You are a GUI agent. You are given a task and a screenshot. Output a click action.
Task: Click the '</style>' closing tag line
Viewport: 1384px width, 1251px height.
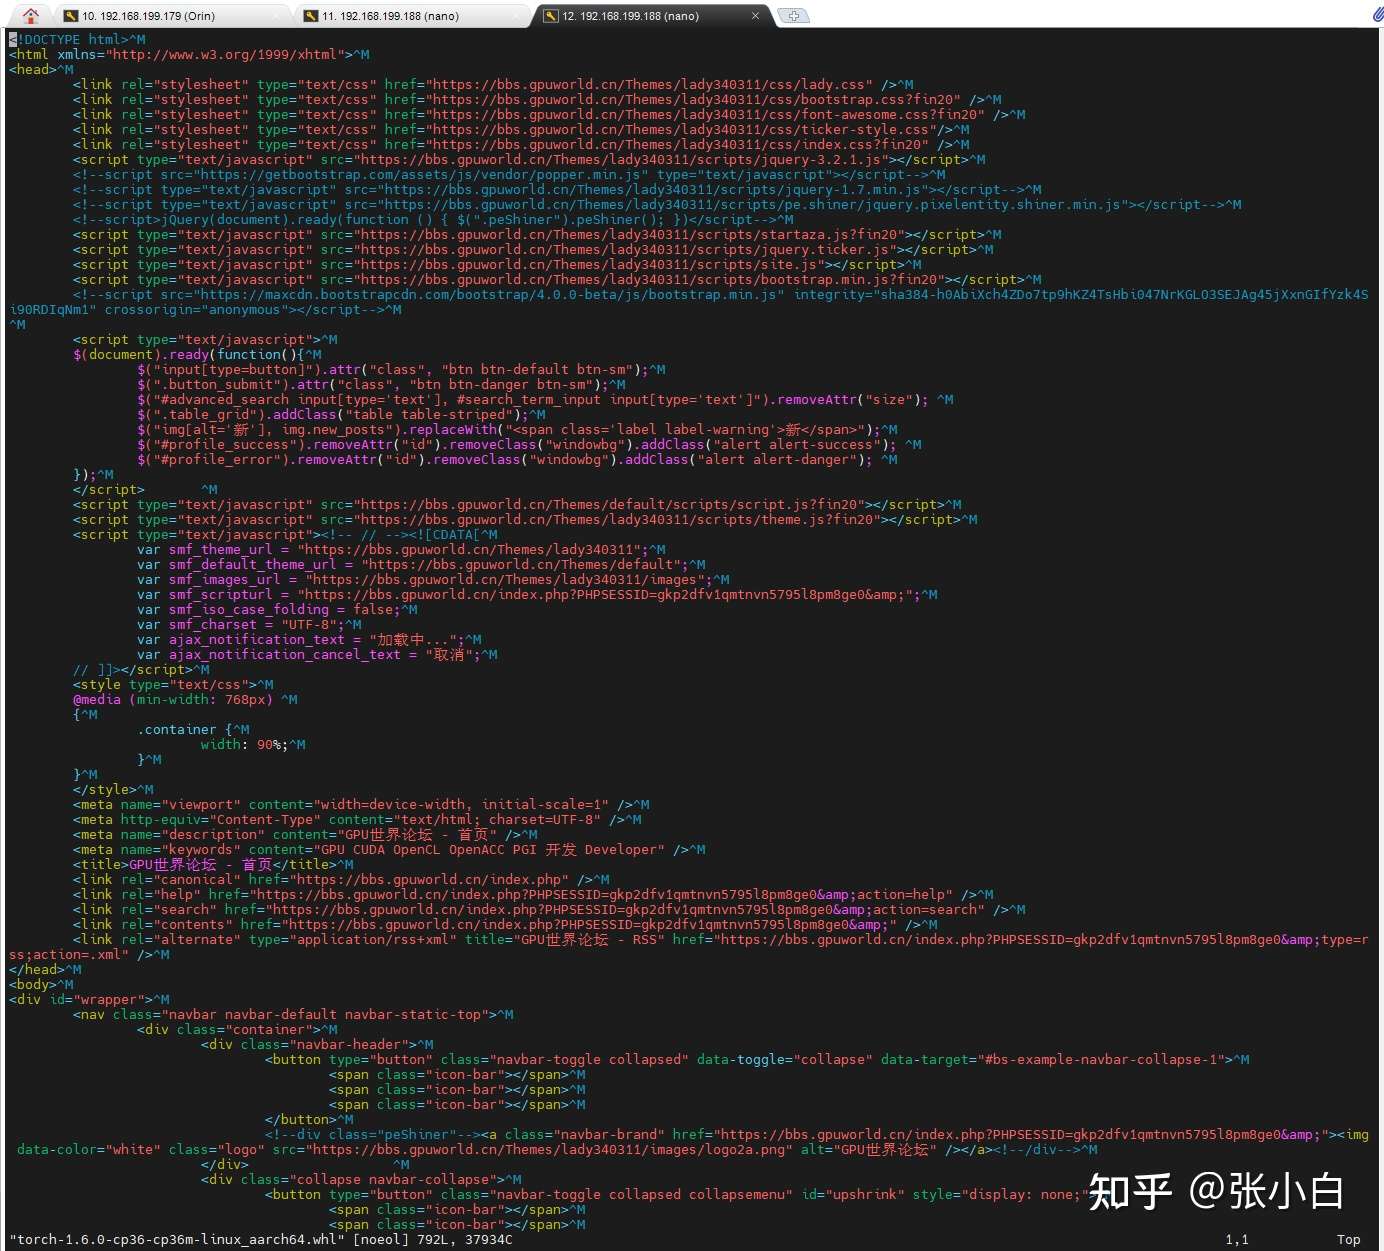[x=113, y=789]
